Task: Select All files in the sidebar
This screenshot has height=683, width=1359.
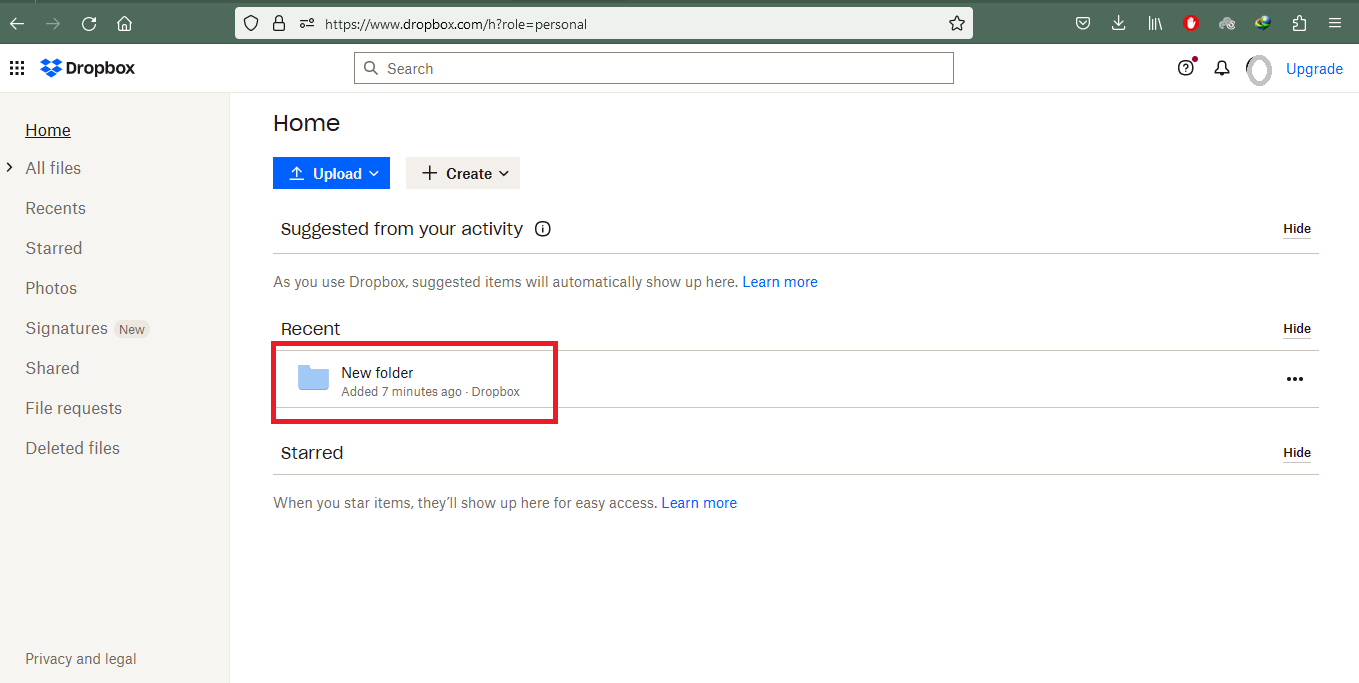Action: point(53,168)
